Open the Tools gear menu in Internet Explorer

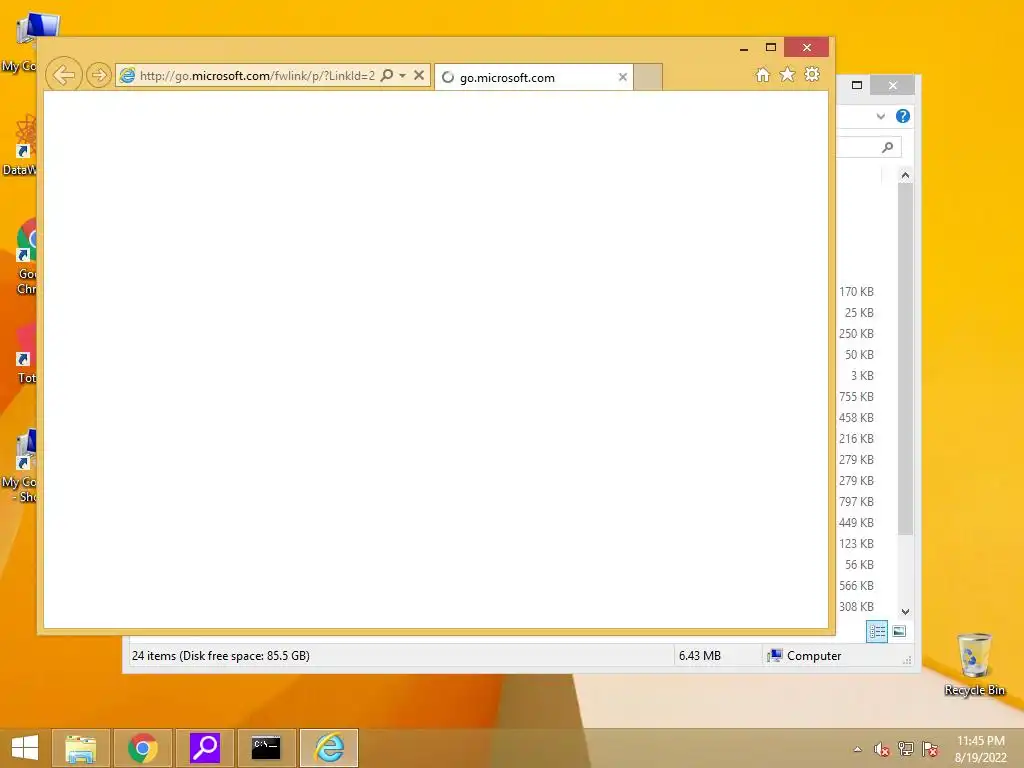coord(812,74)
